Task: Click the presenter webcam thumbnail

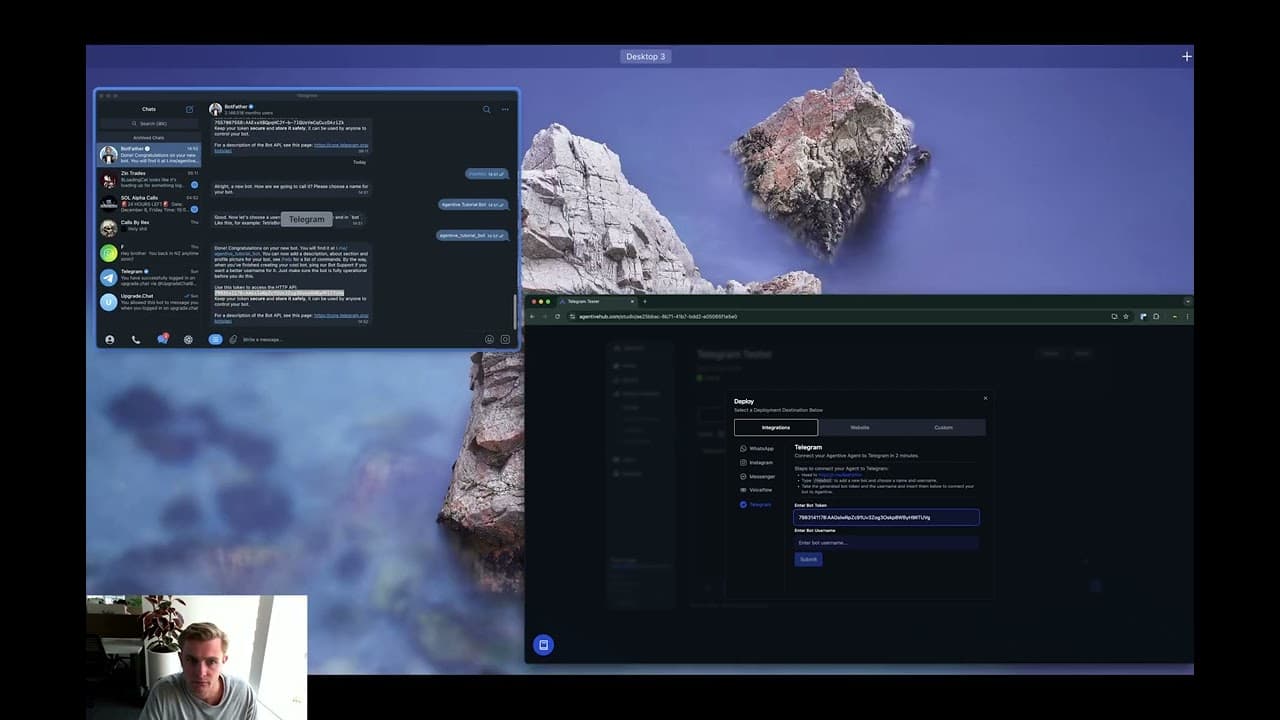Action: pos(196,657)
